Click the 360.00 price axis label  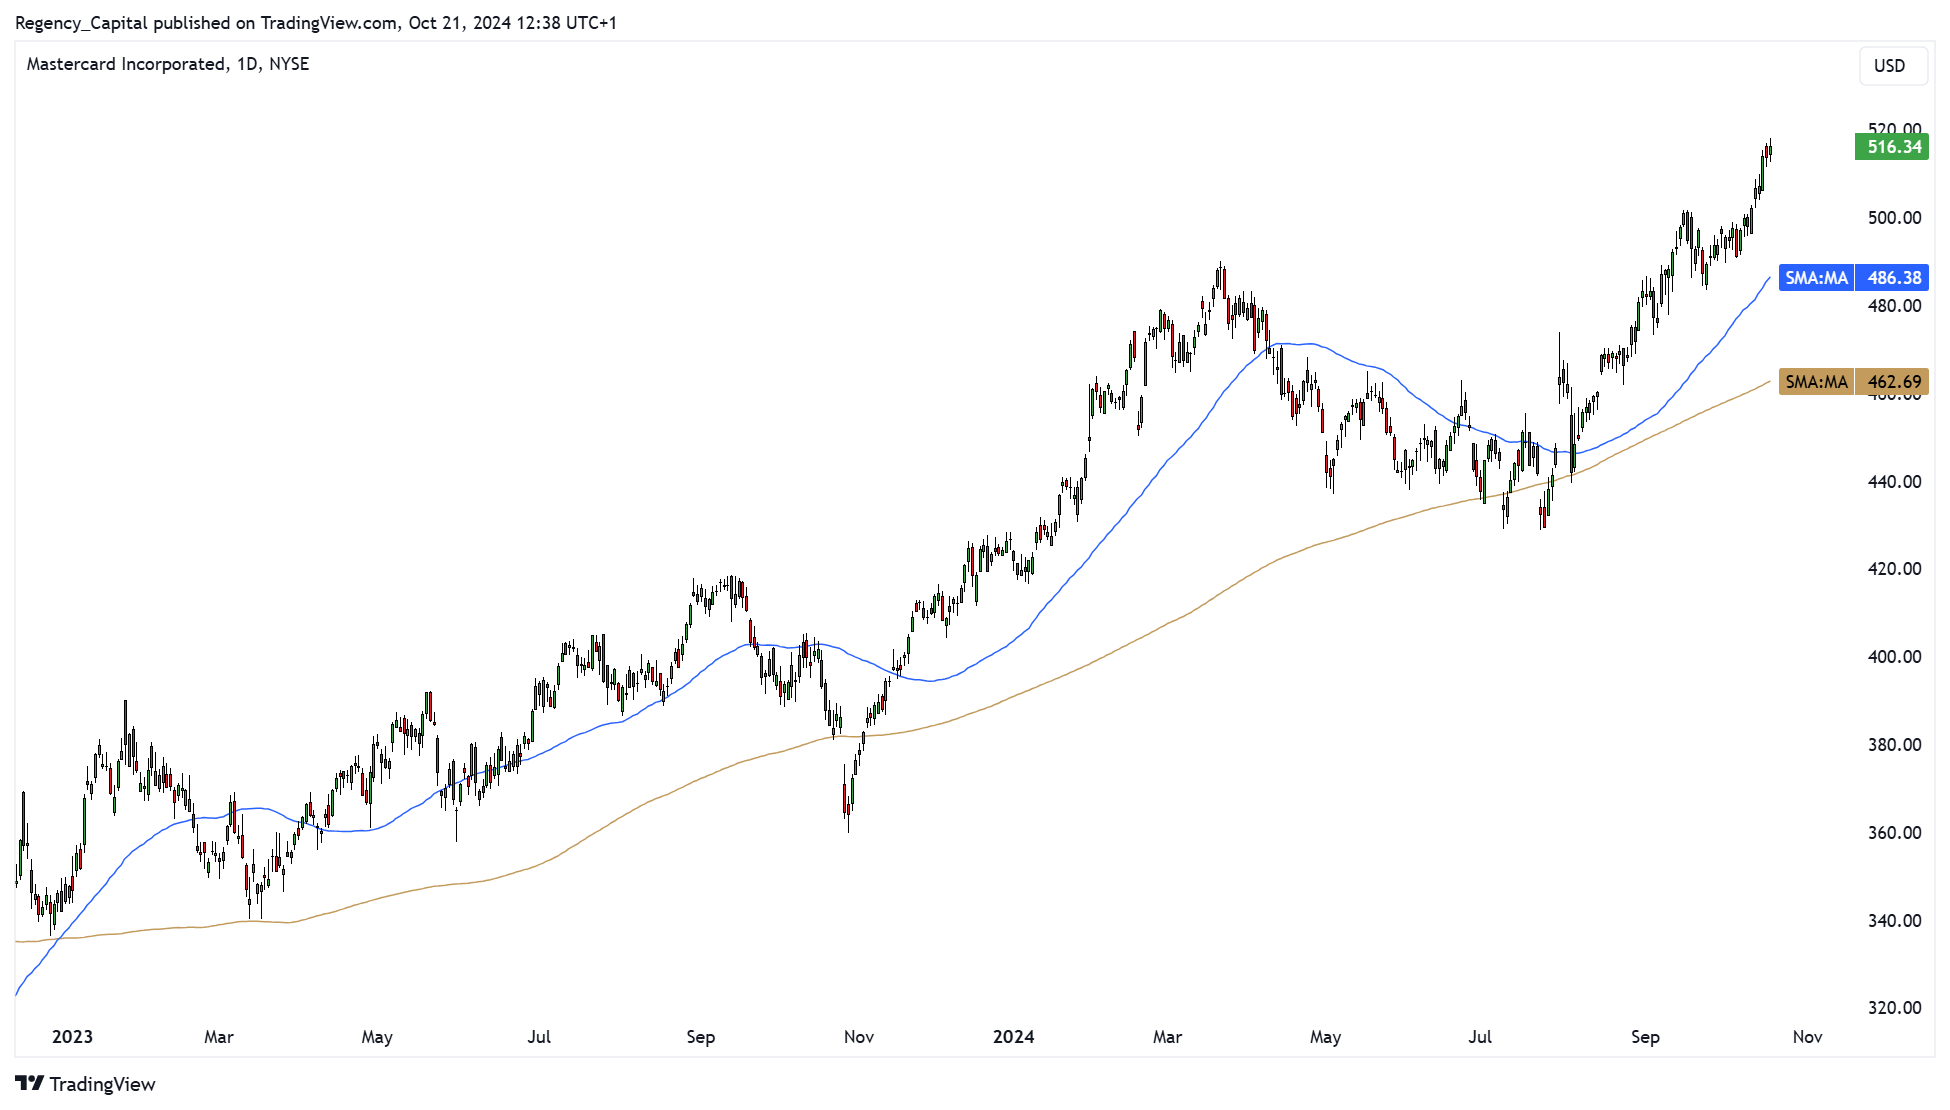pyautogui.click(x=1894, y=833)
